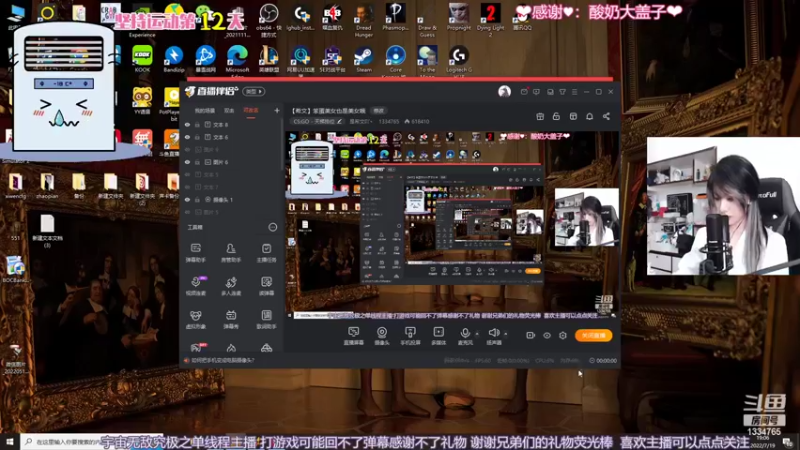The image size is (800, 450).
Task: Open the 弹幕秀 tool
Action: pos(231,319)
